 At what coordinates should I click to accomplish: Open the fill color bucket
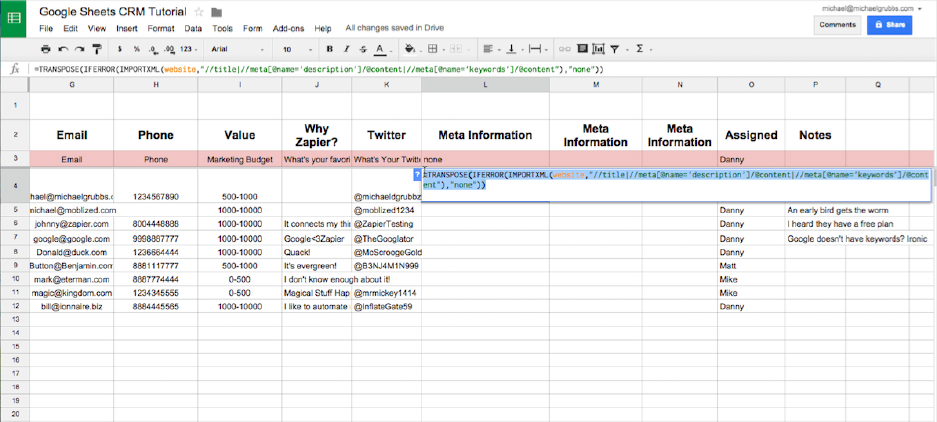click(x=411, y=49)
